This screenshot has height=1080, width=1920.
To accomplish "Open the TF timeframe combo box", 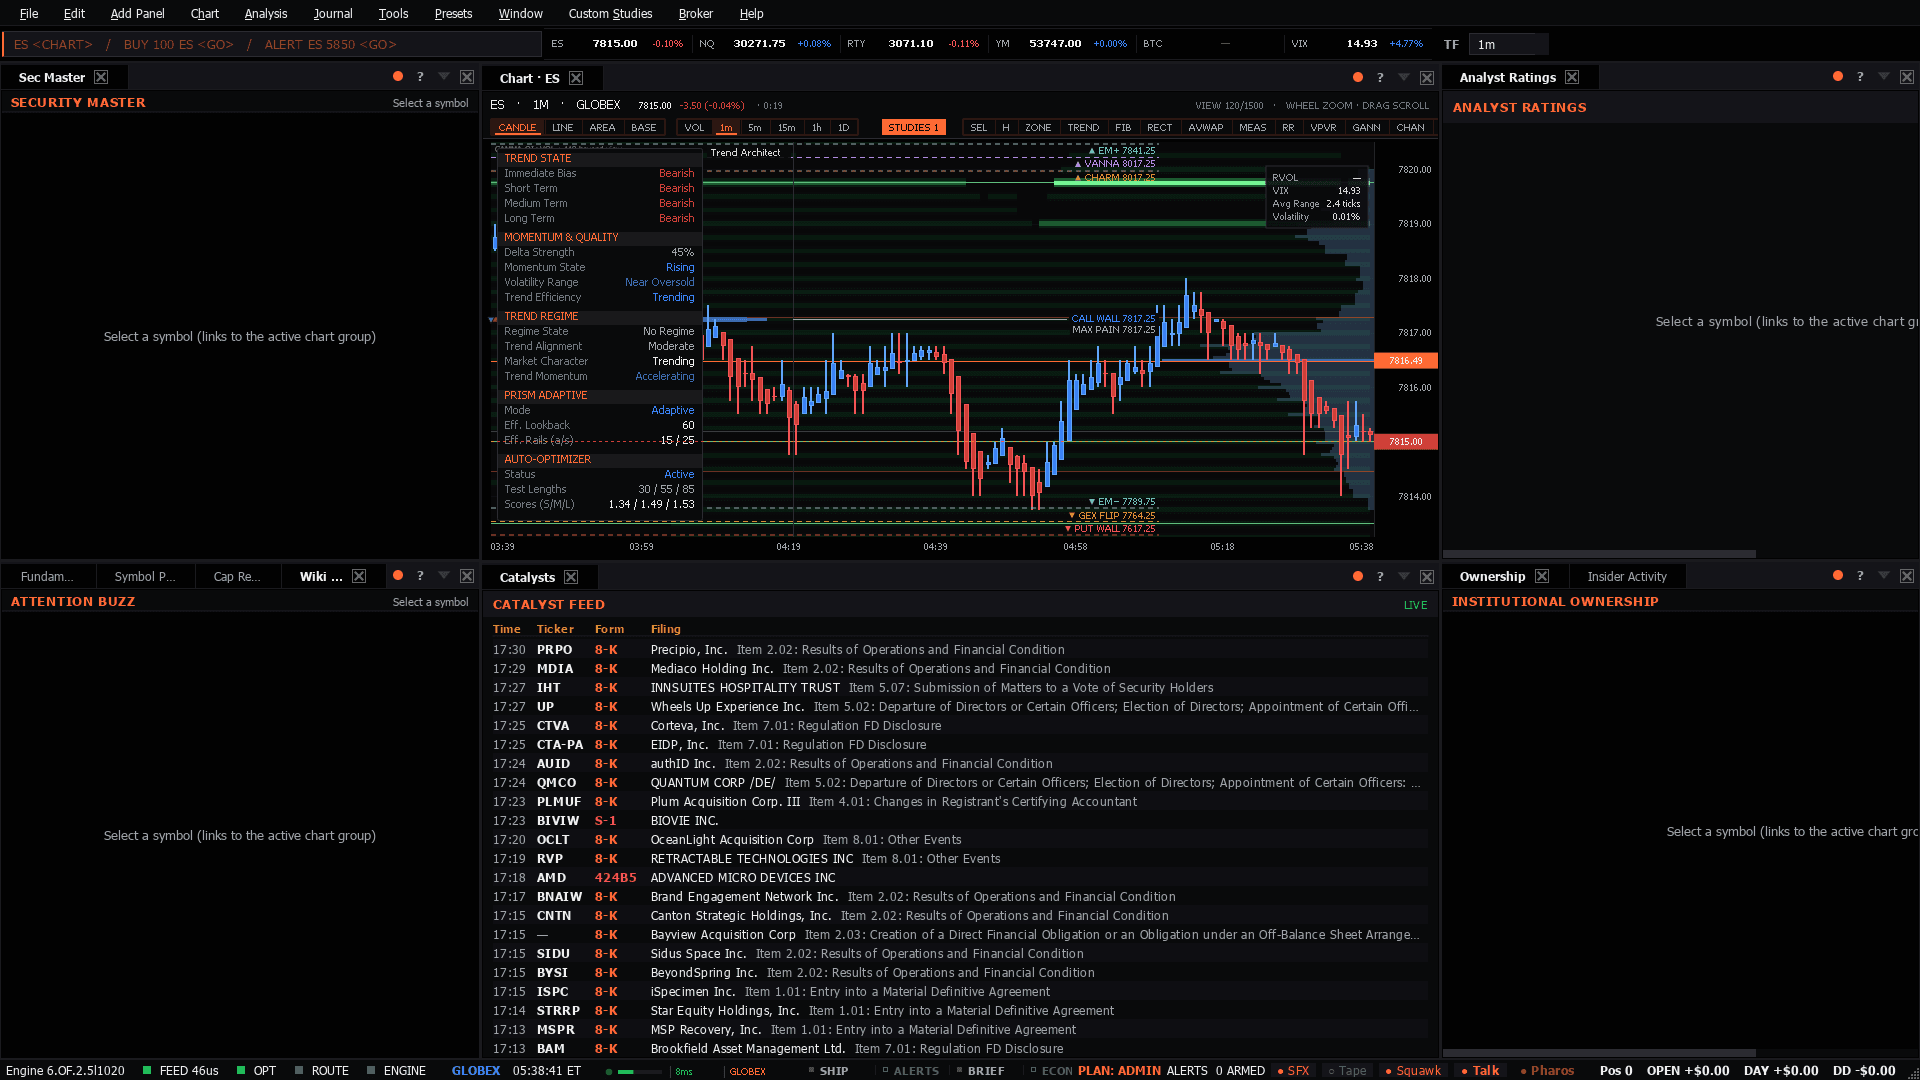I will [1508, 44].
